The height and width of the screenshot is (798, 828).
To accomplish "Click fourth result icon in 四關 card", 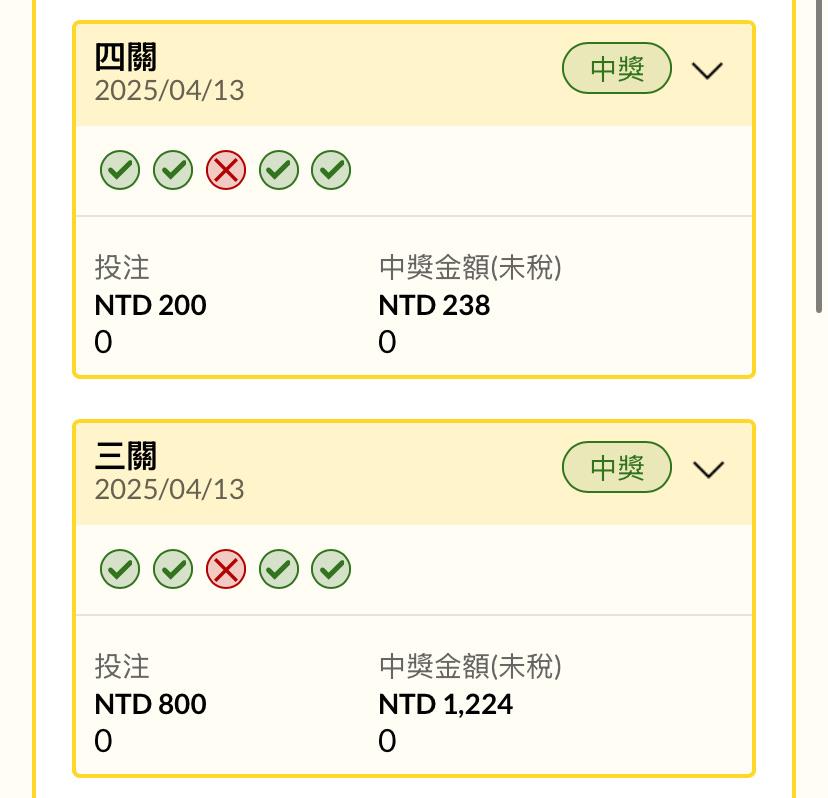I will point(279,170).
